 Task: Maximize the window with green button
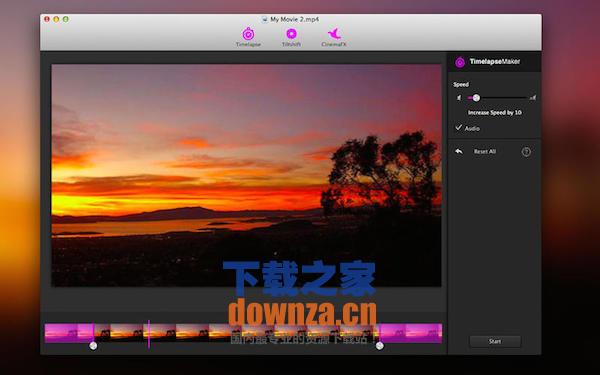click(x=66, y=19)
